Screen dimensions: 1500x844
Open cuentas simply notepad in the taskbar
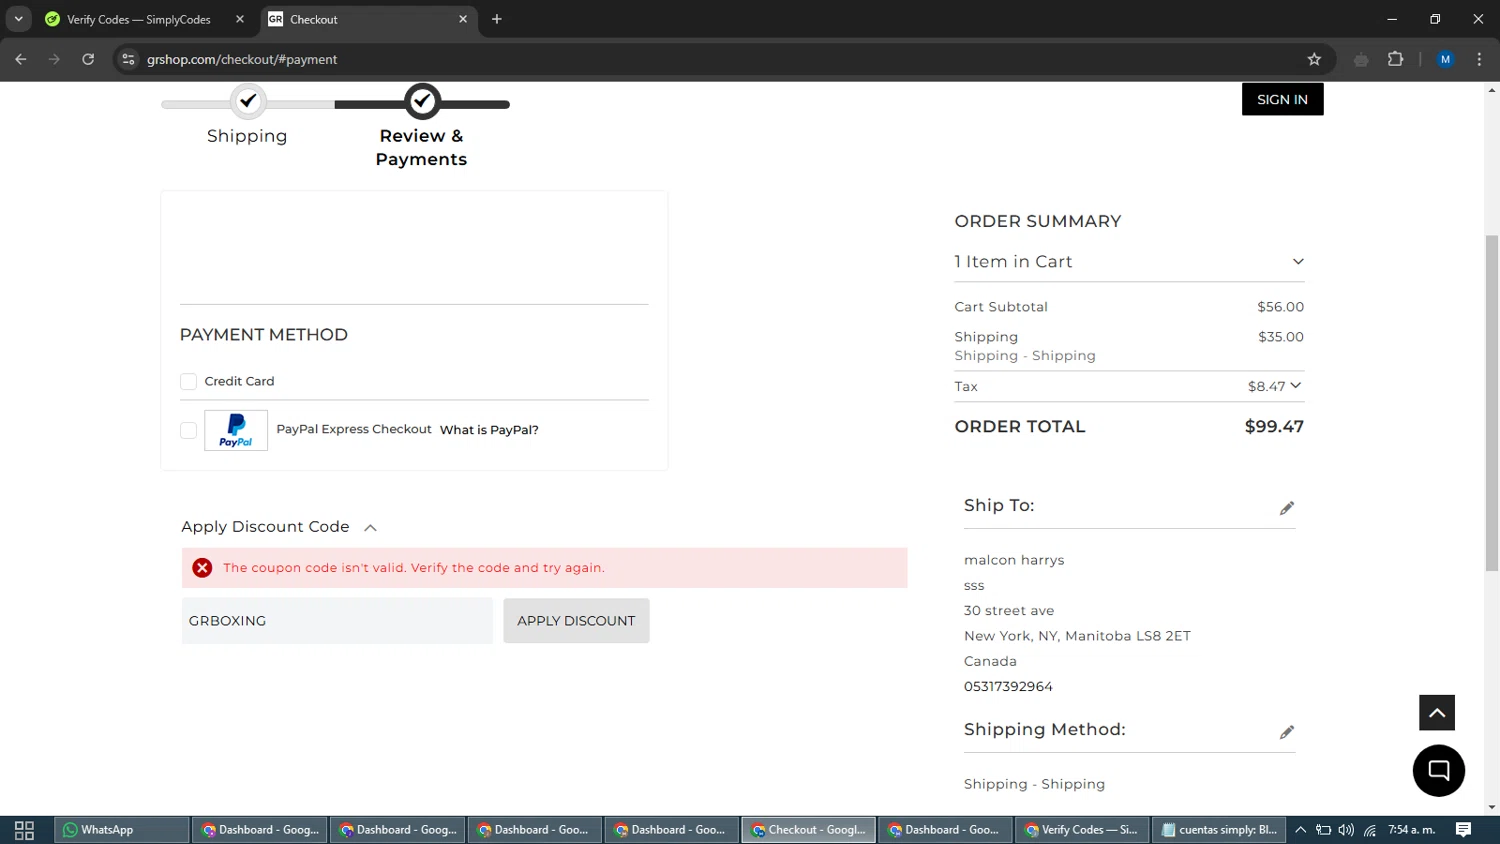tap(1219, 830)
